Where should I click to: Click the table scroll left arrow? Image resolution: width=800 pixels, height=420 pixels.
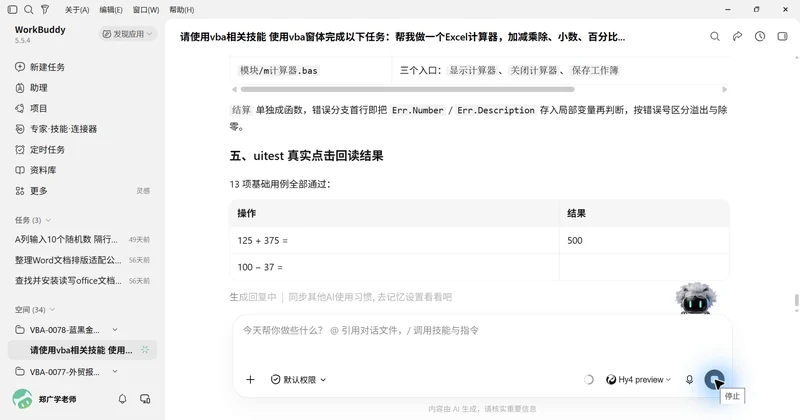[x=234, y=89]
